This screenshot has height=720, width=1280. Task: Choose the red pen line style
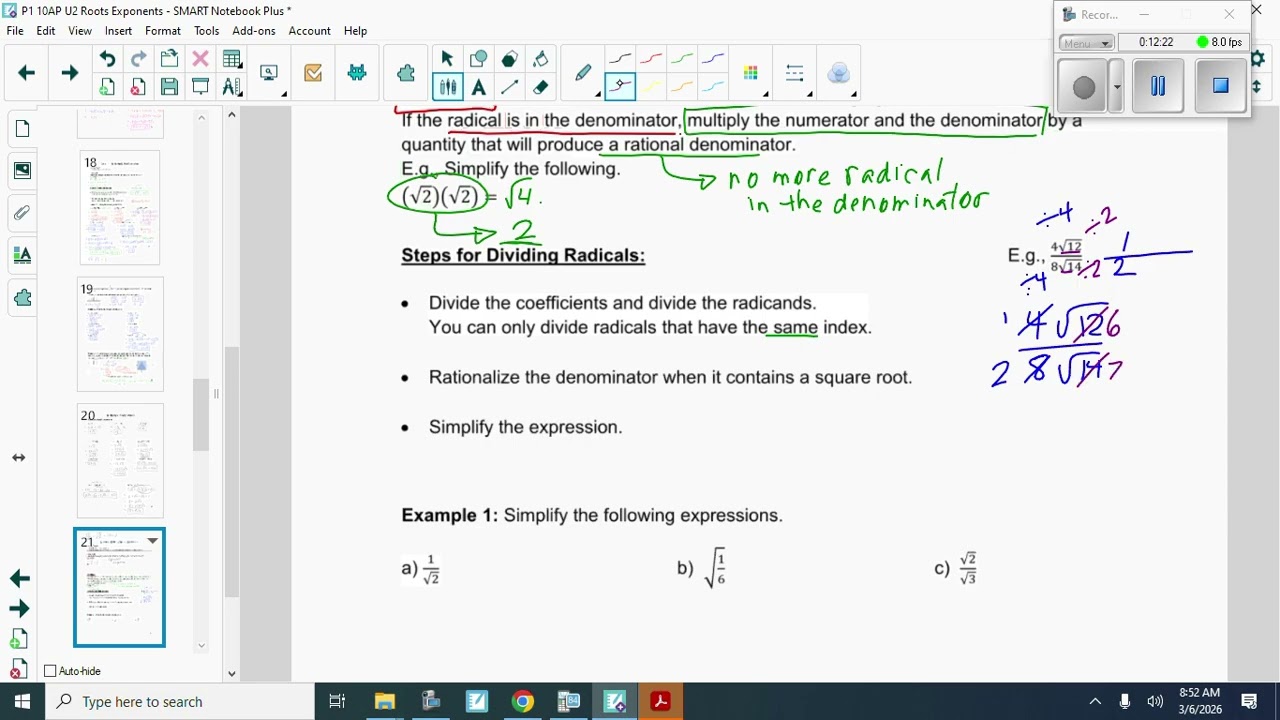pyautogui.click(x=651, y=59)
